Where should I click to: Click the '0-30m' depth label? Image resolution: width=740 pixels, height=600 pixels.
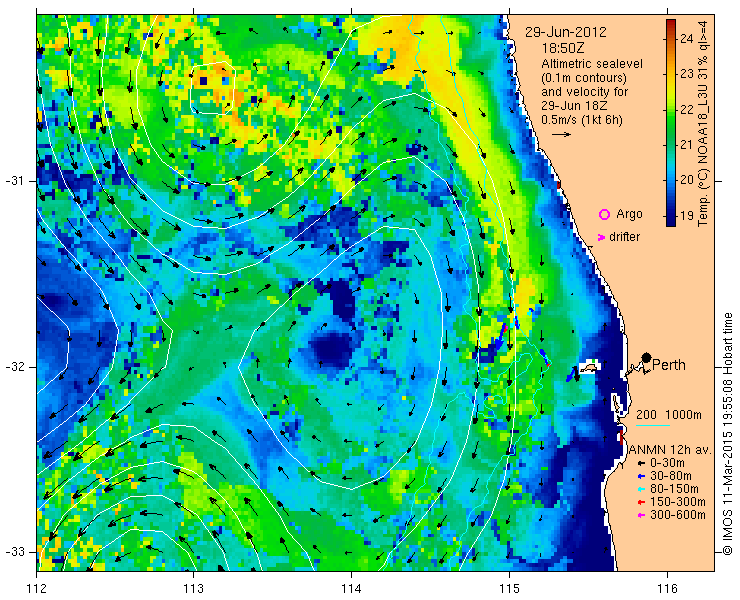tap(667, 463)
